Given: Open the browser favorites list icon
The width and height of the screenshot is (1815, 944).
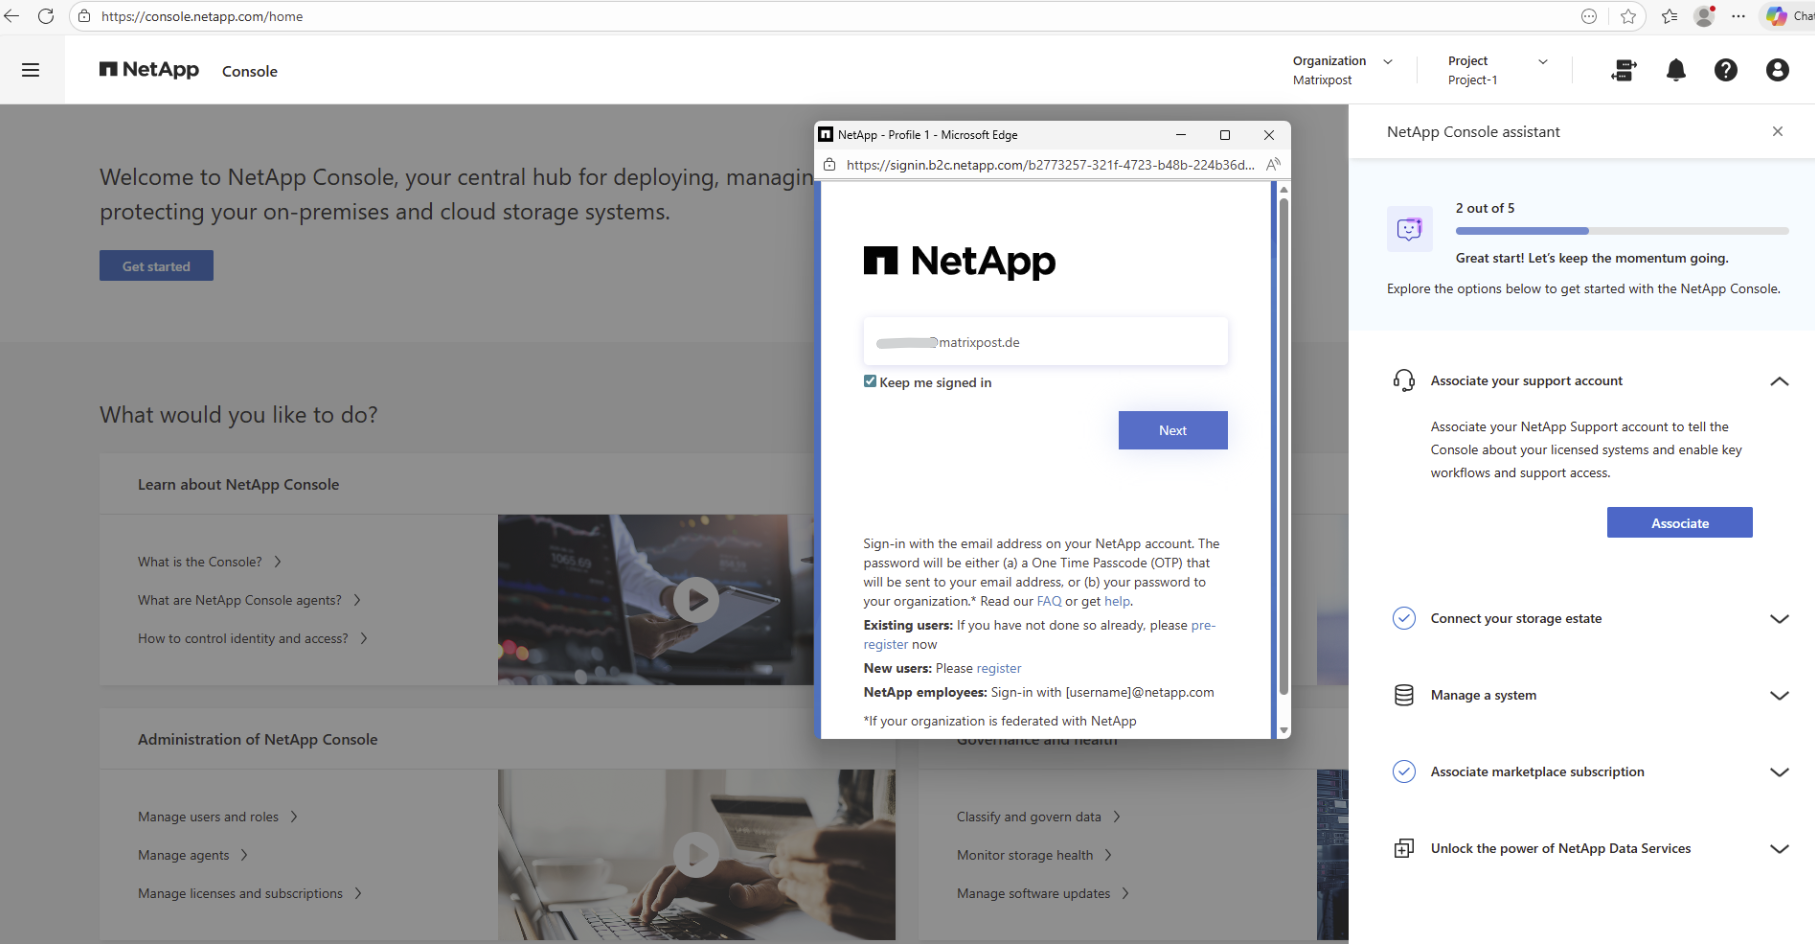Looking at the screenshot, I should (1670, 16).
